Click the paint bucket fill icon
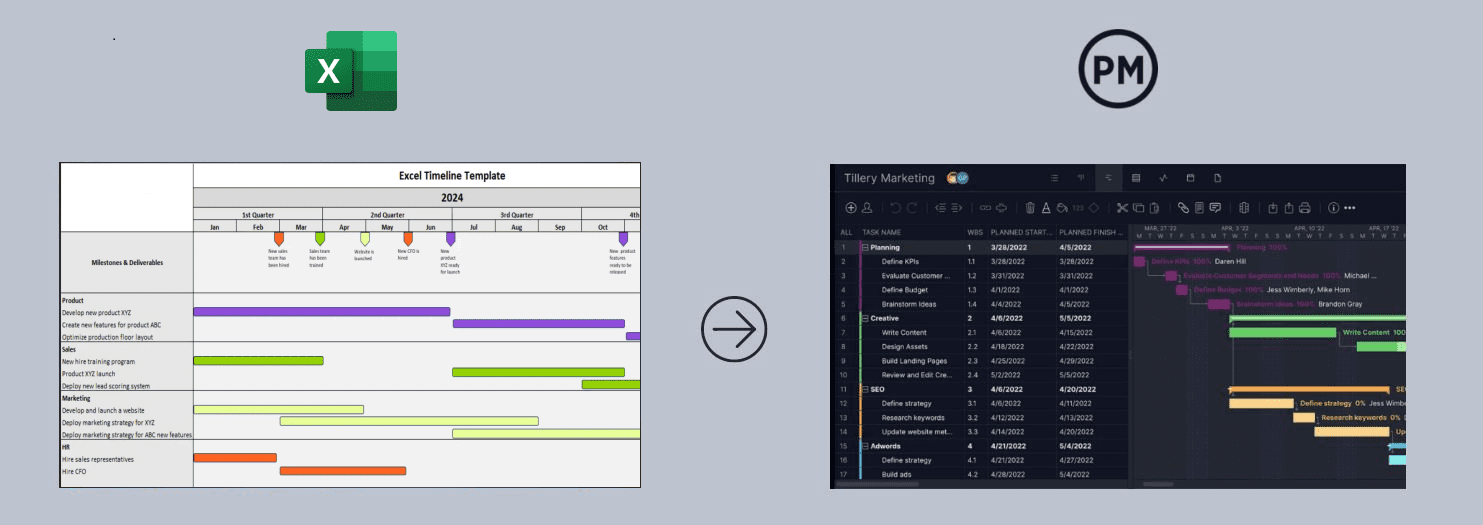 [1062, 208]
